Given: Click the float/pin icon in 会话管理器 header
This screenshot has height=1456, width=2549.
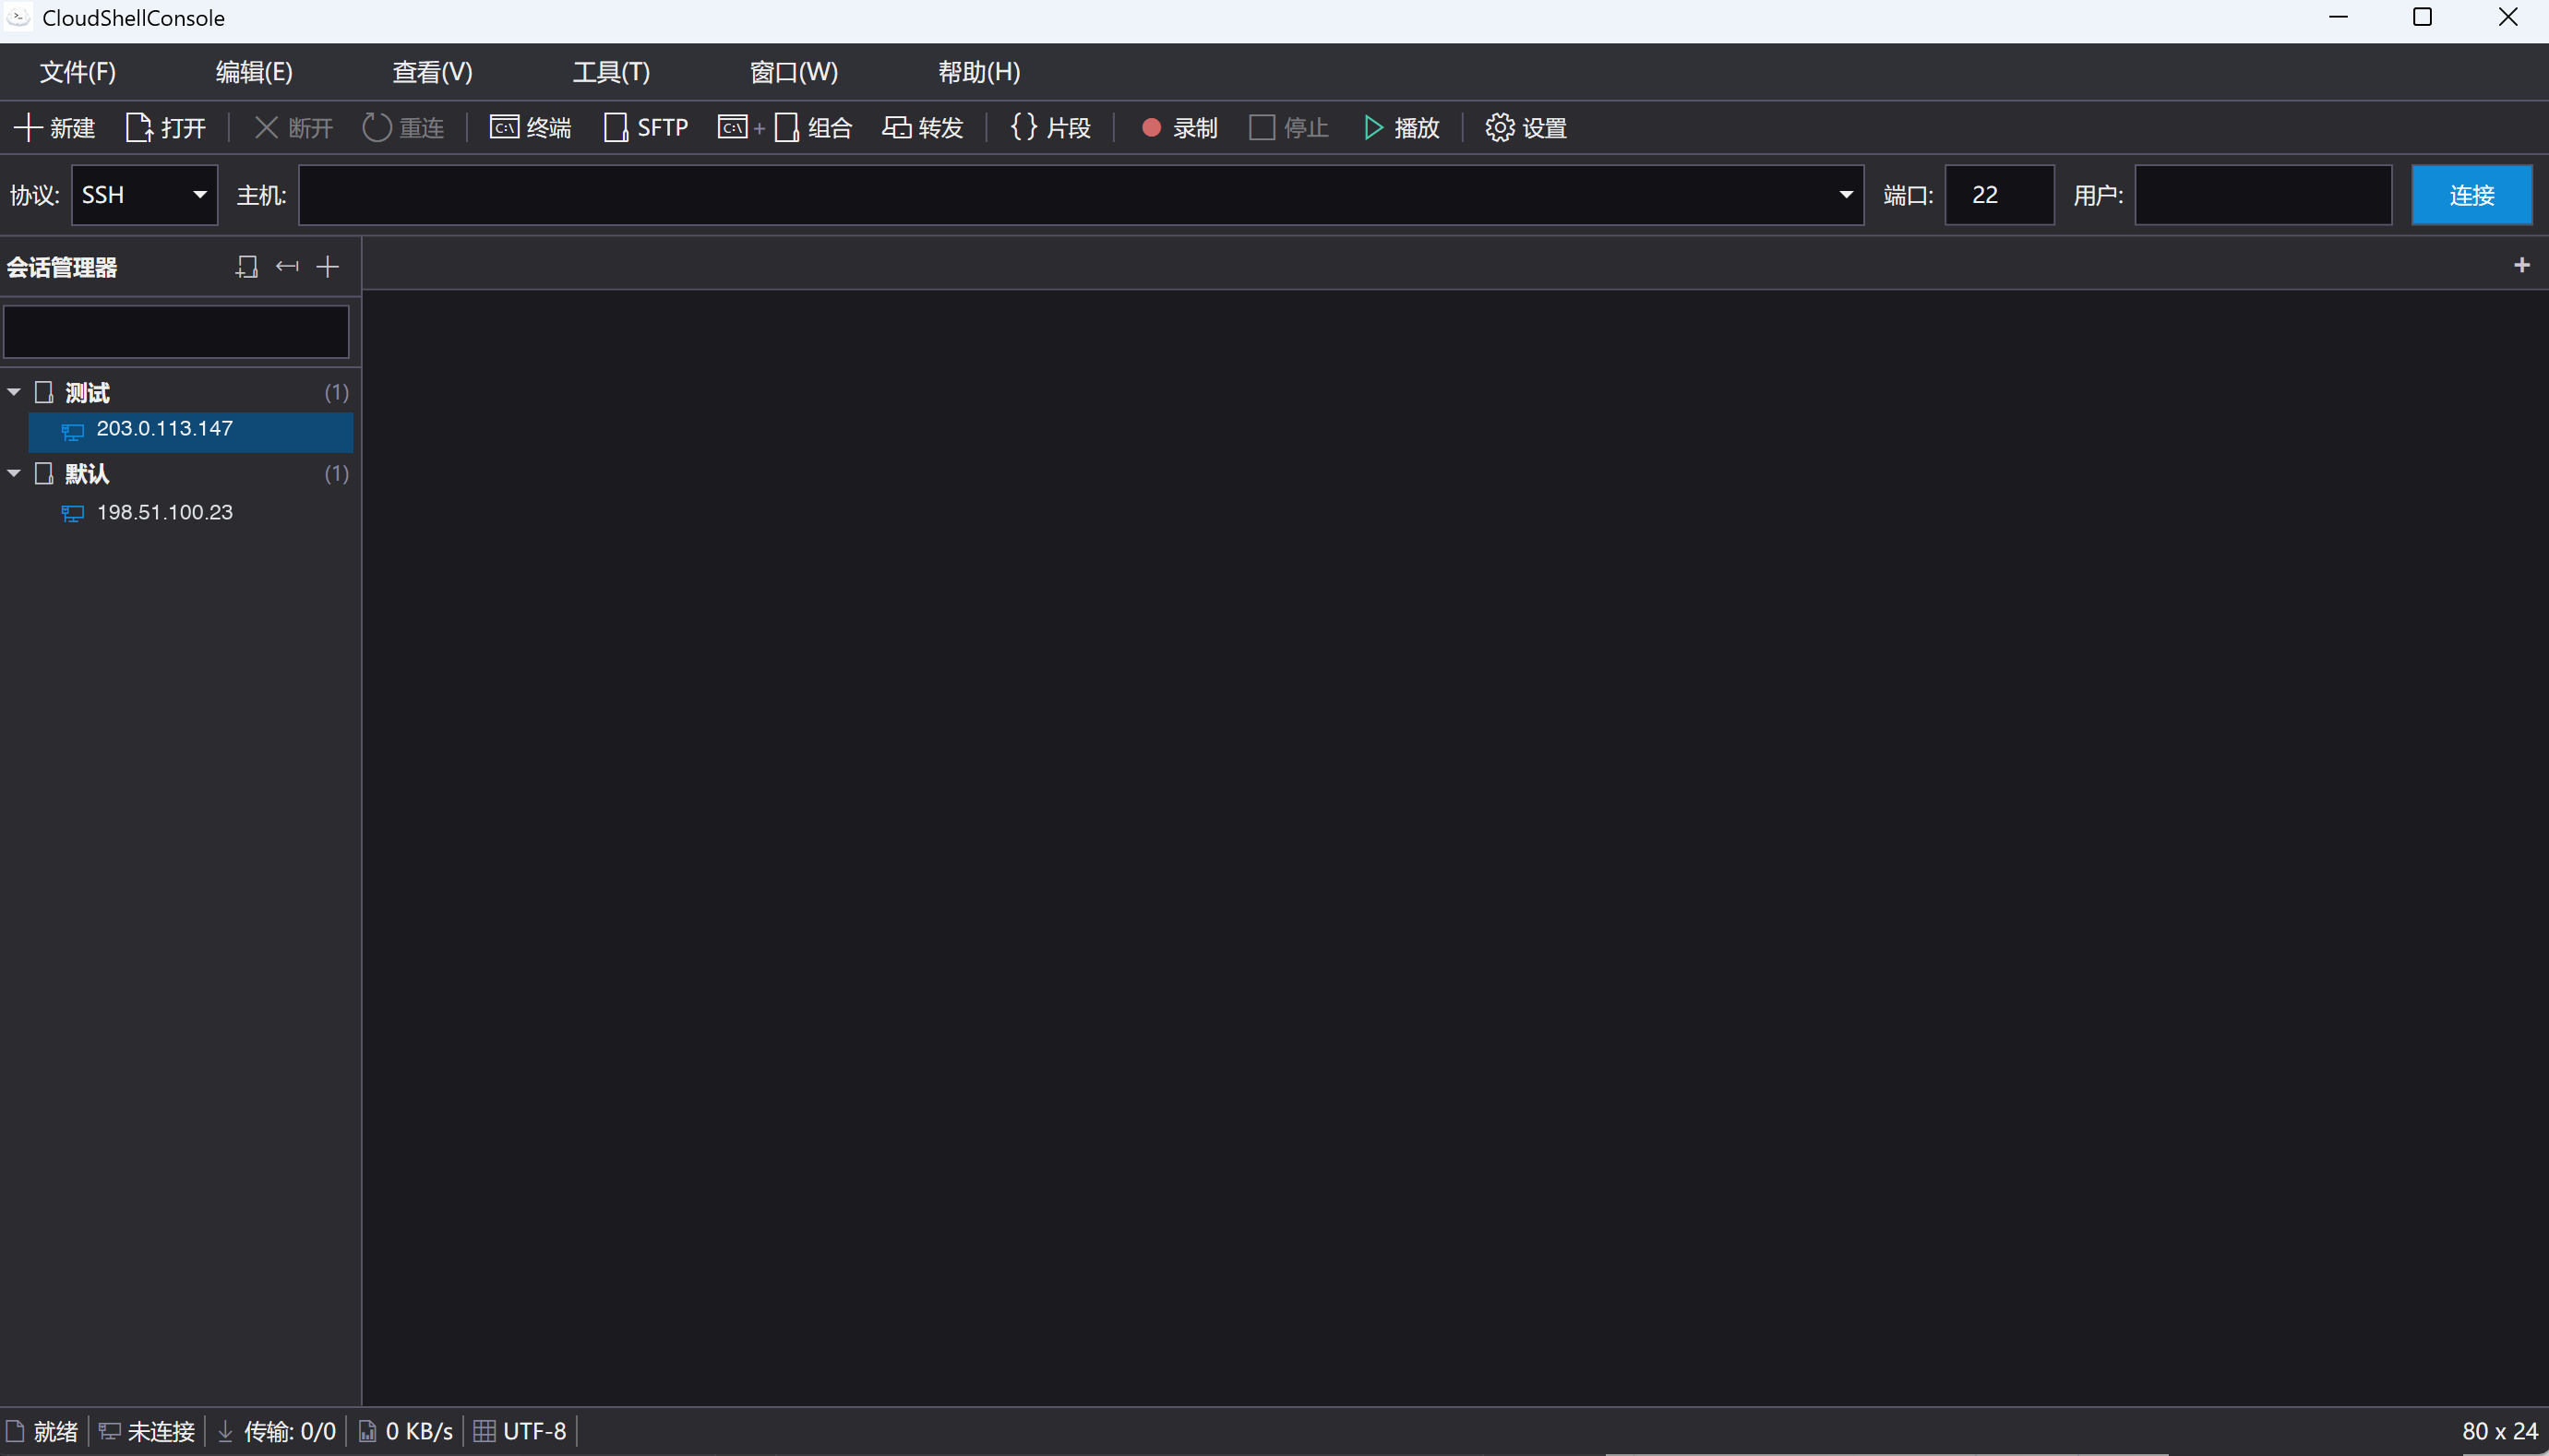Looking at the screenshot, I should (246, 267).
